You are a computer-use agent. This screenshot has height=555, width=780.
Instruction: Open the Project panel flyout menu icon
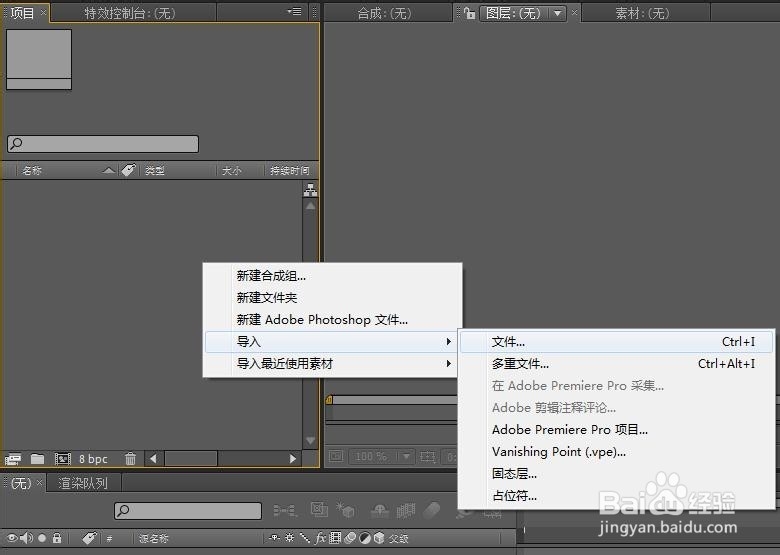pos(294,11)
